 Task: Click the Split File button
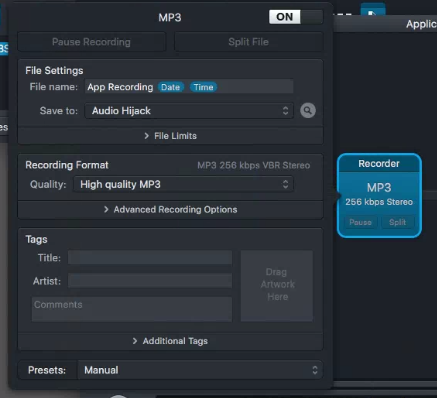coord(248,42)
